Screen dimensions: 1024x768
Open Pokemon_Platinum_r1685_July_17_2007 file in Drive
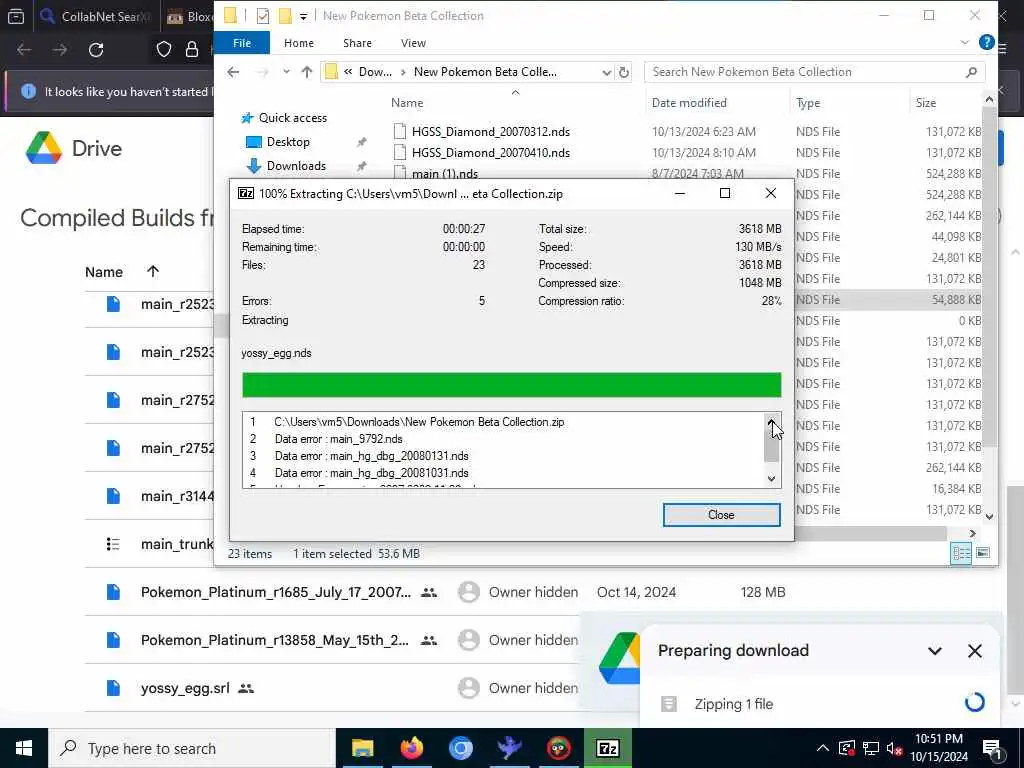[x=276, y=592]
